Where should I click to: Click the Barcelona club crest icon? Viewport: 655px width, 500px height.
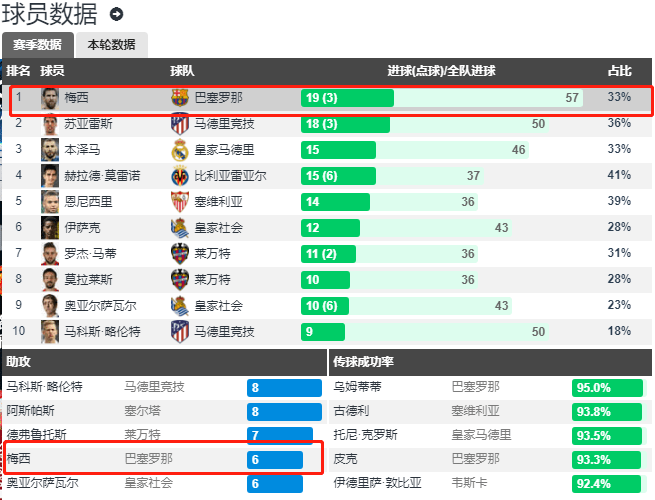180,98
